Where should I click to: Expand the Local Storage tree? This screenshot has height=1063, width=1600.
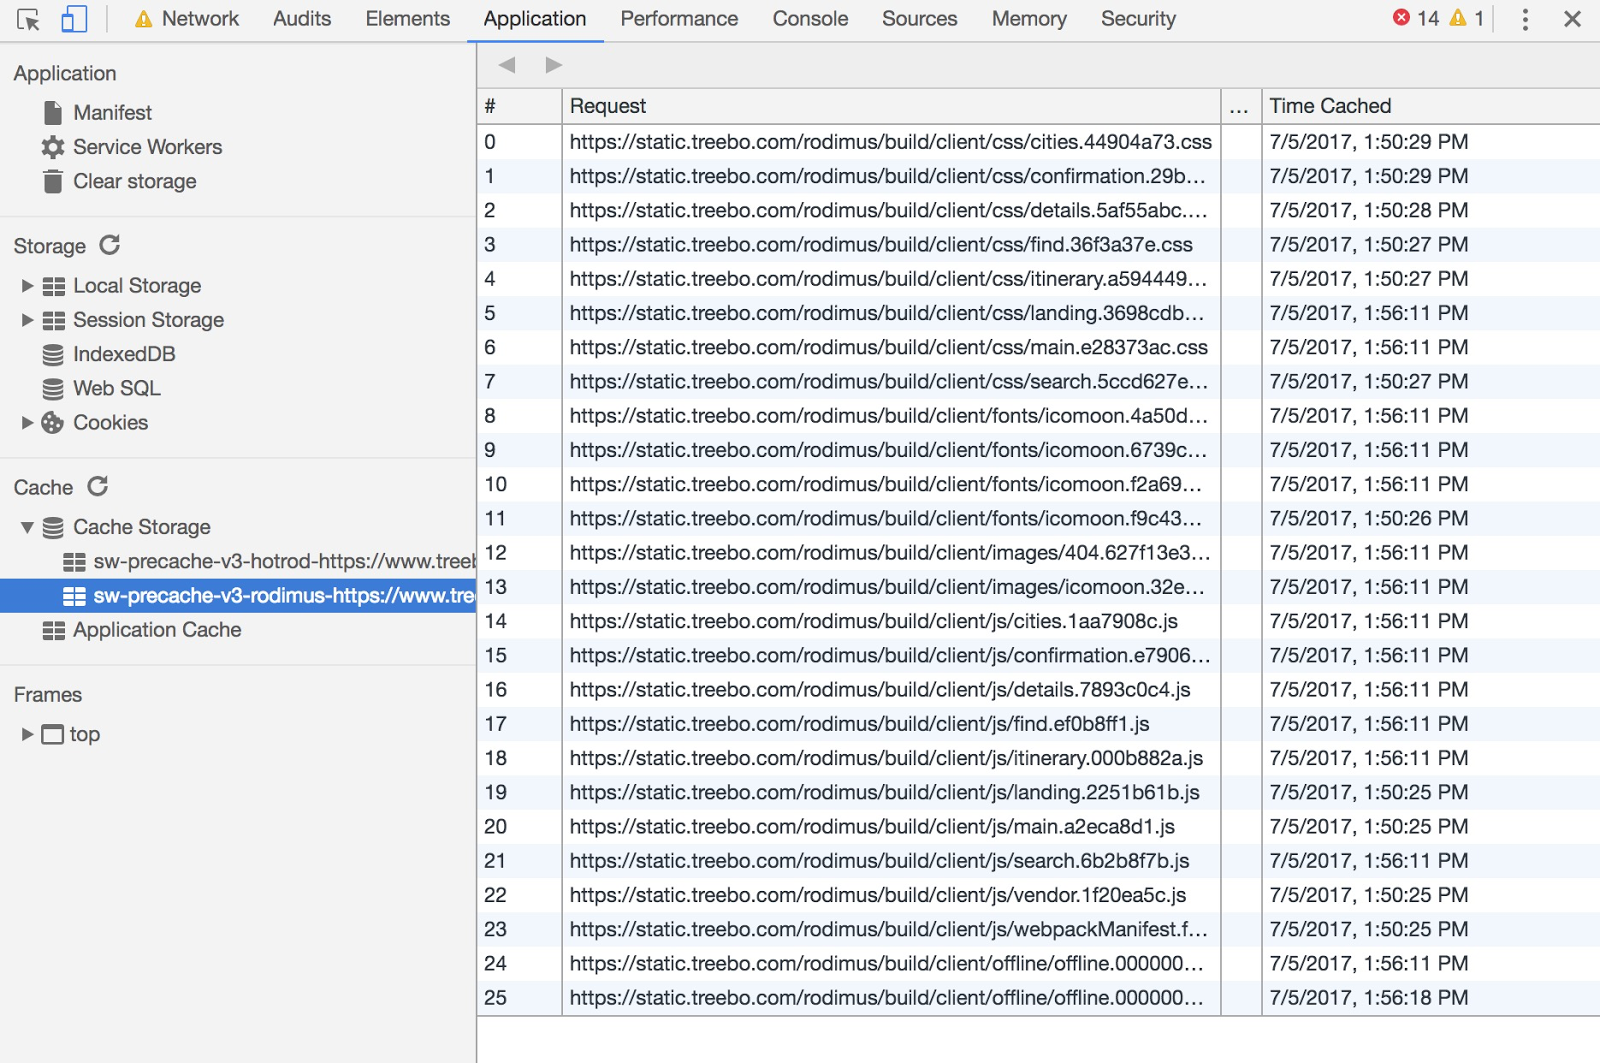27,286
